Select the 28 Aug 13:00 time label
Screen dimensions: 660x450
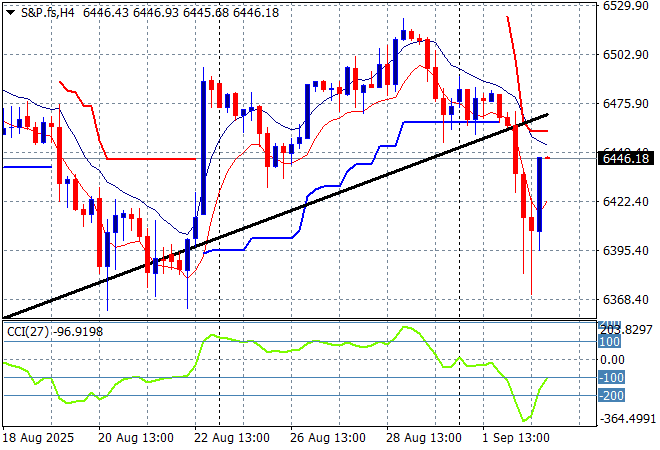(x=424, y=438)
